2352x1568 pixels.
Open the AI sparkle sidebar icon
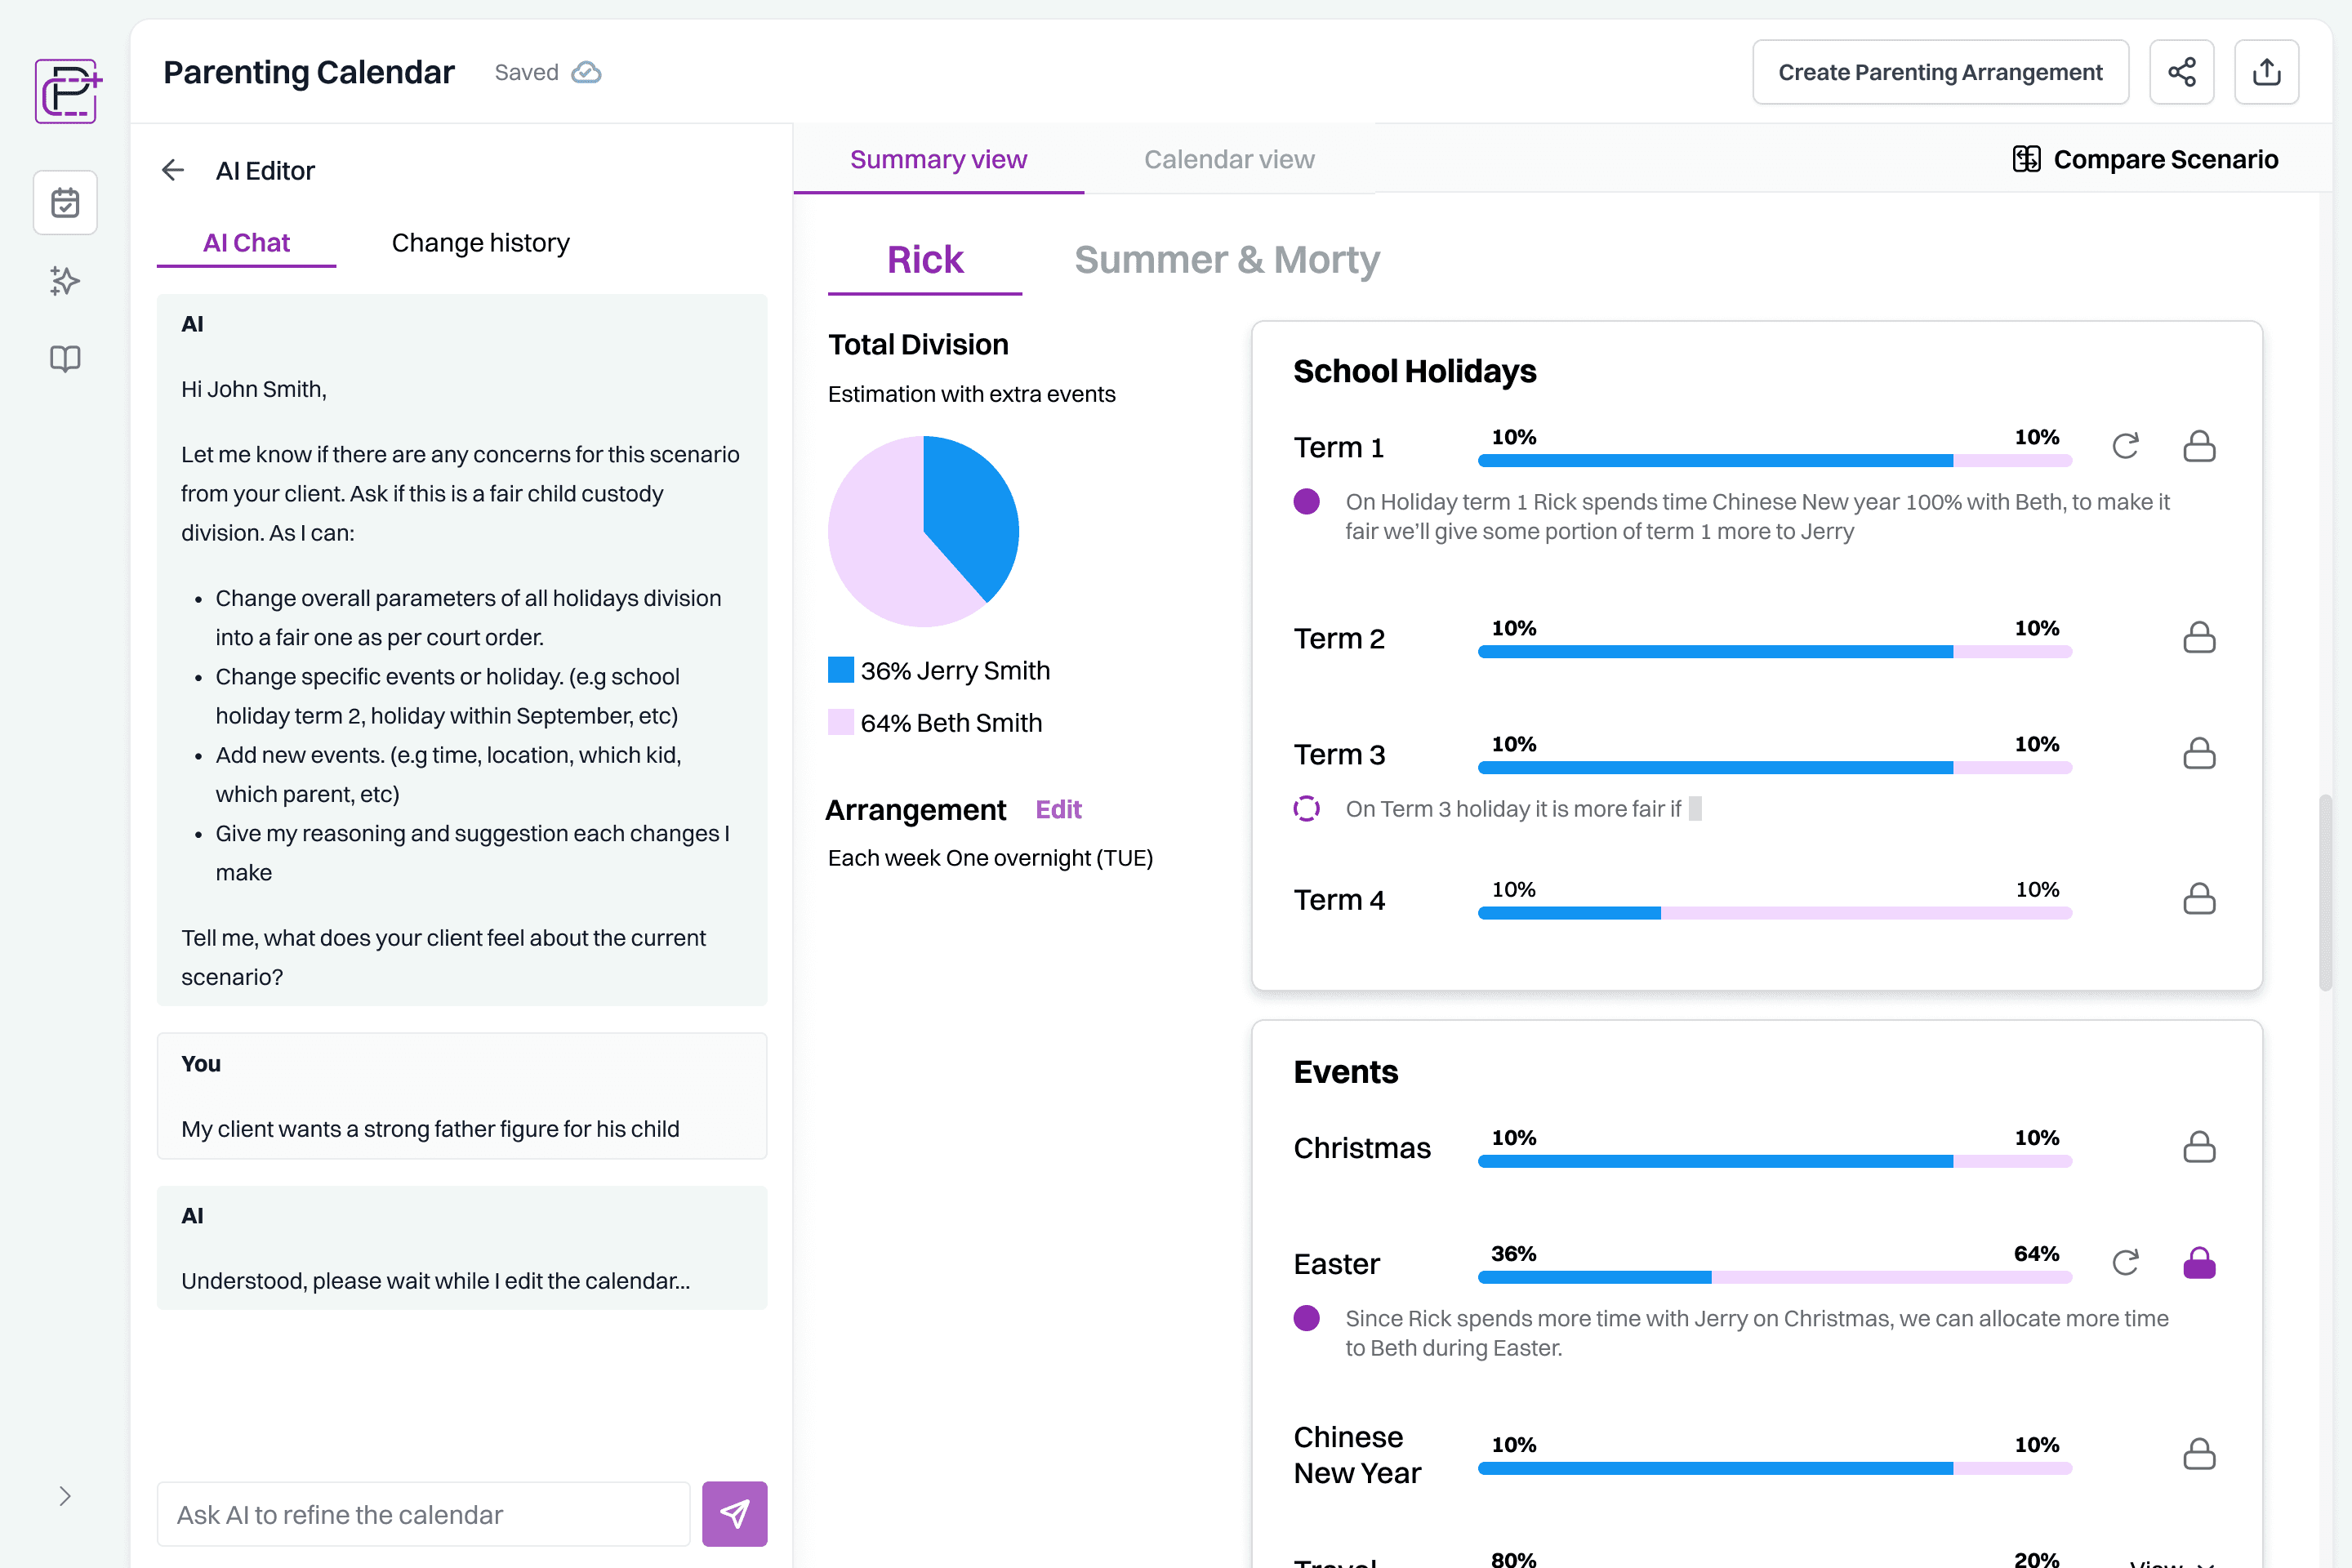65,281
